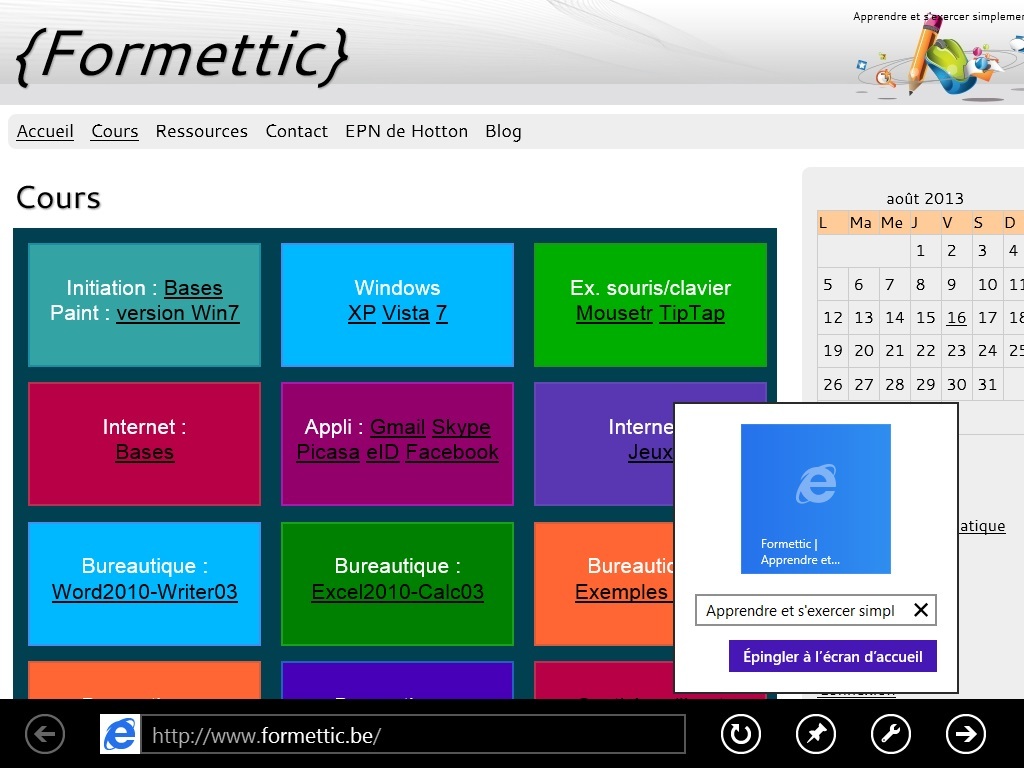Open the Internet Bases link in red tile
The image size is (1024, 768).
[144, 452]
